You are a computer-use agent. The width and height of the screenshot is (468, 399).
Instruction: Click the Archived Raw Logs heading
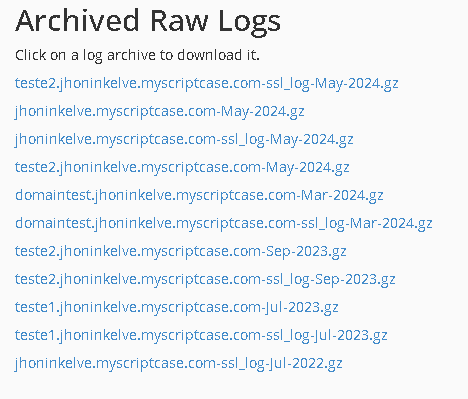[148, 21]
